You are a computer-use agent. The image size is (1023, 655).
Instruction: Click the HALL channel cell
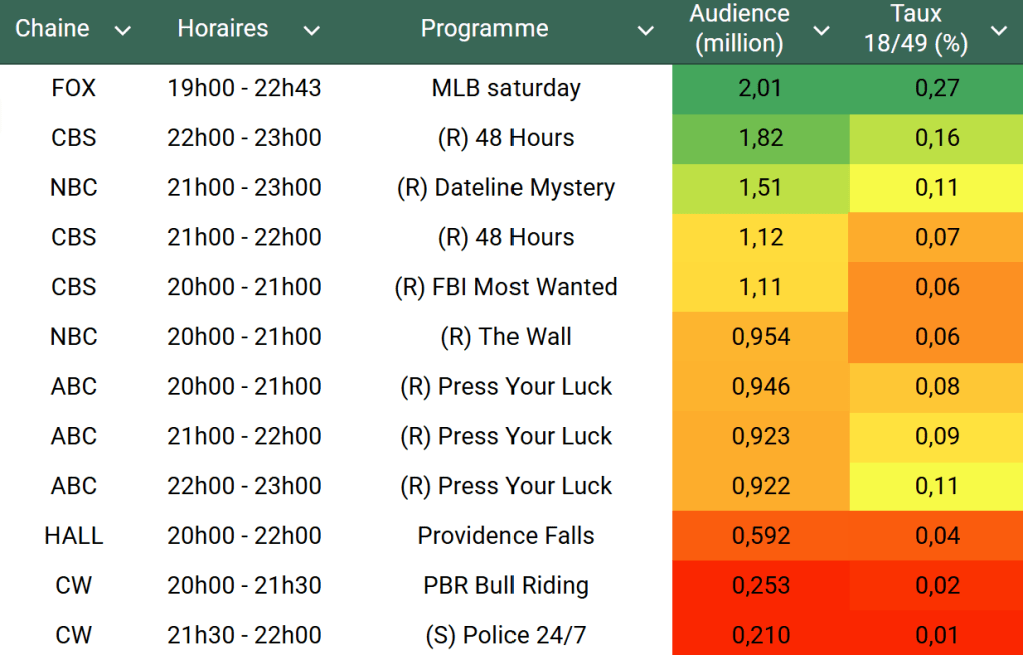click(x=74, y=536)
